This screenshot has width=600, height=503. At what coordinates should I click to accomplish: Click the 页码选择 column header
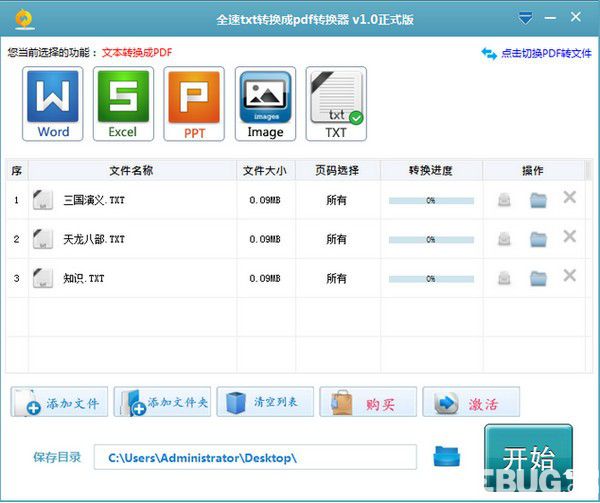pos(338,170)
